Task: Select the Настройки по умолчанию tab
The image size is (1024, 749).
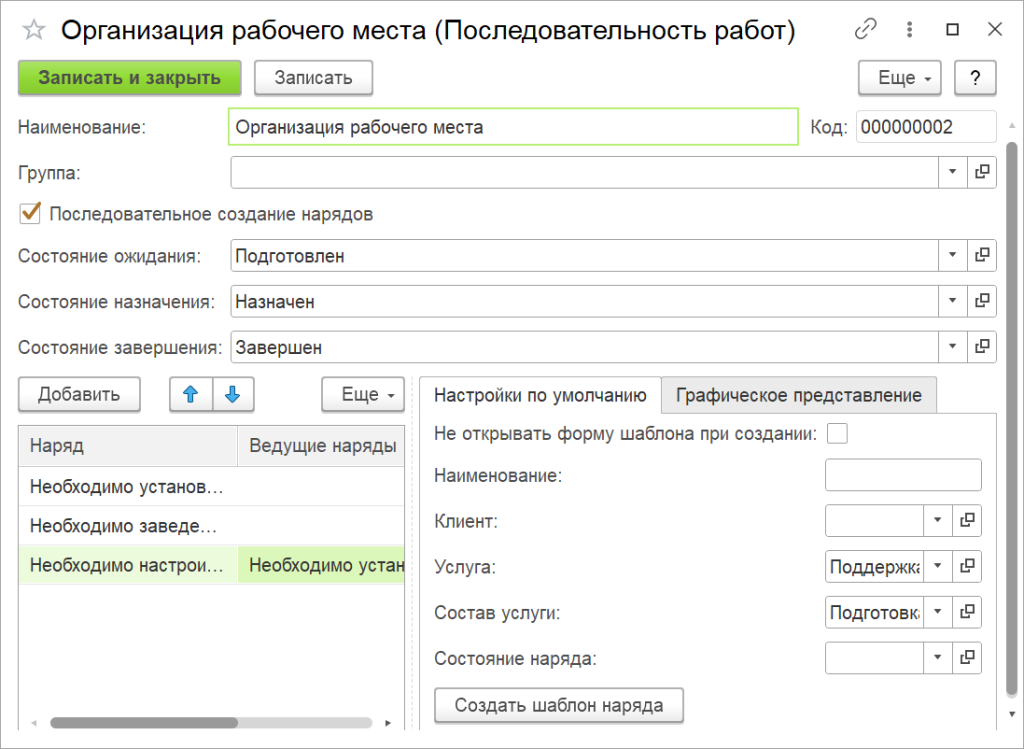Action: click(540, 395)
